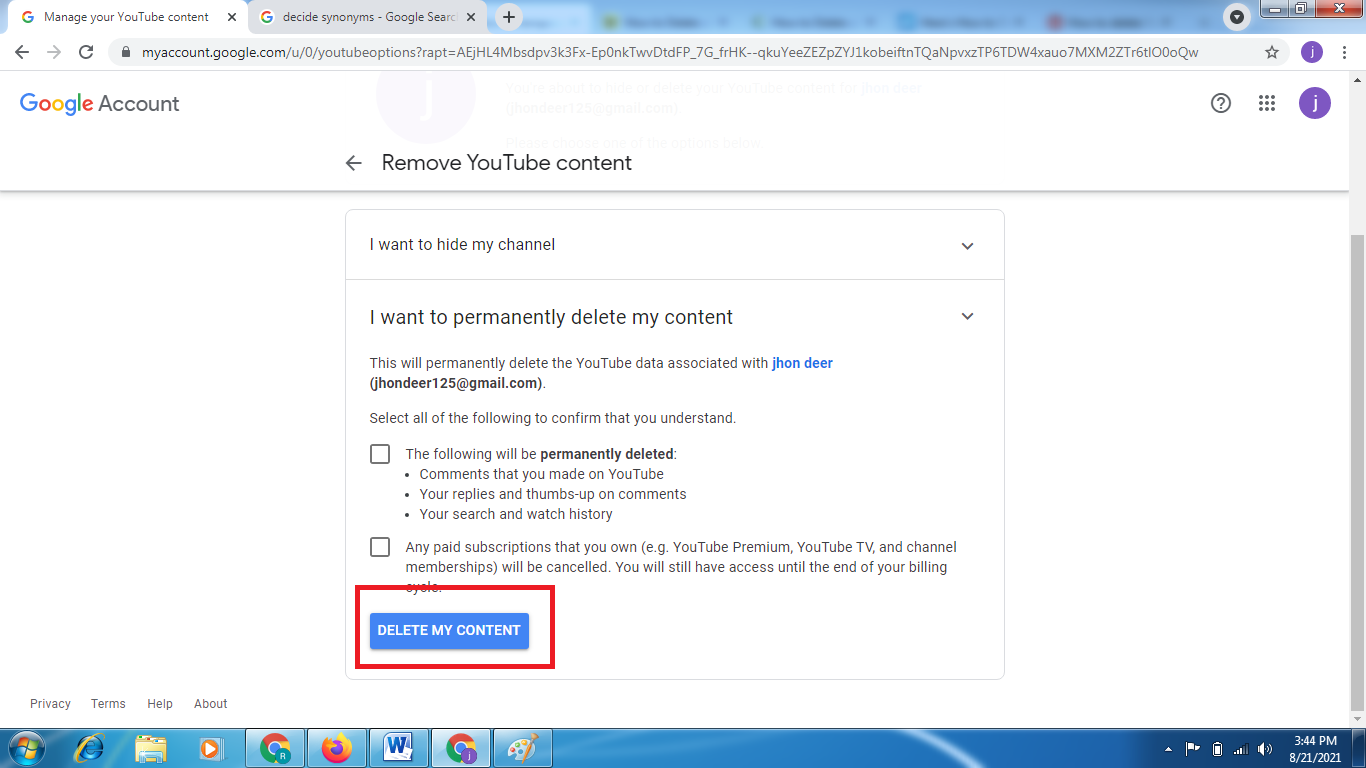Screen dimensions: 1366x768
Task: Open the jhon deer account link
Action: click(802, 363)
